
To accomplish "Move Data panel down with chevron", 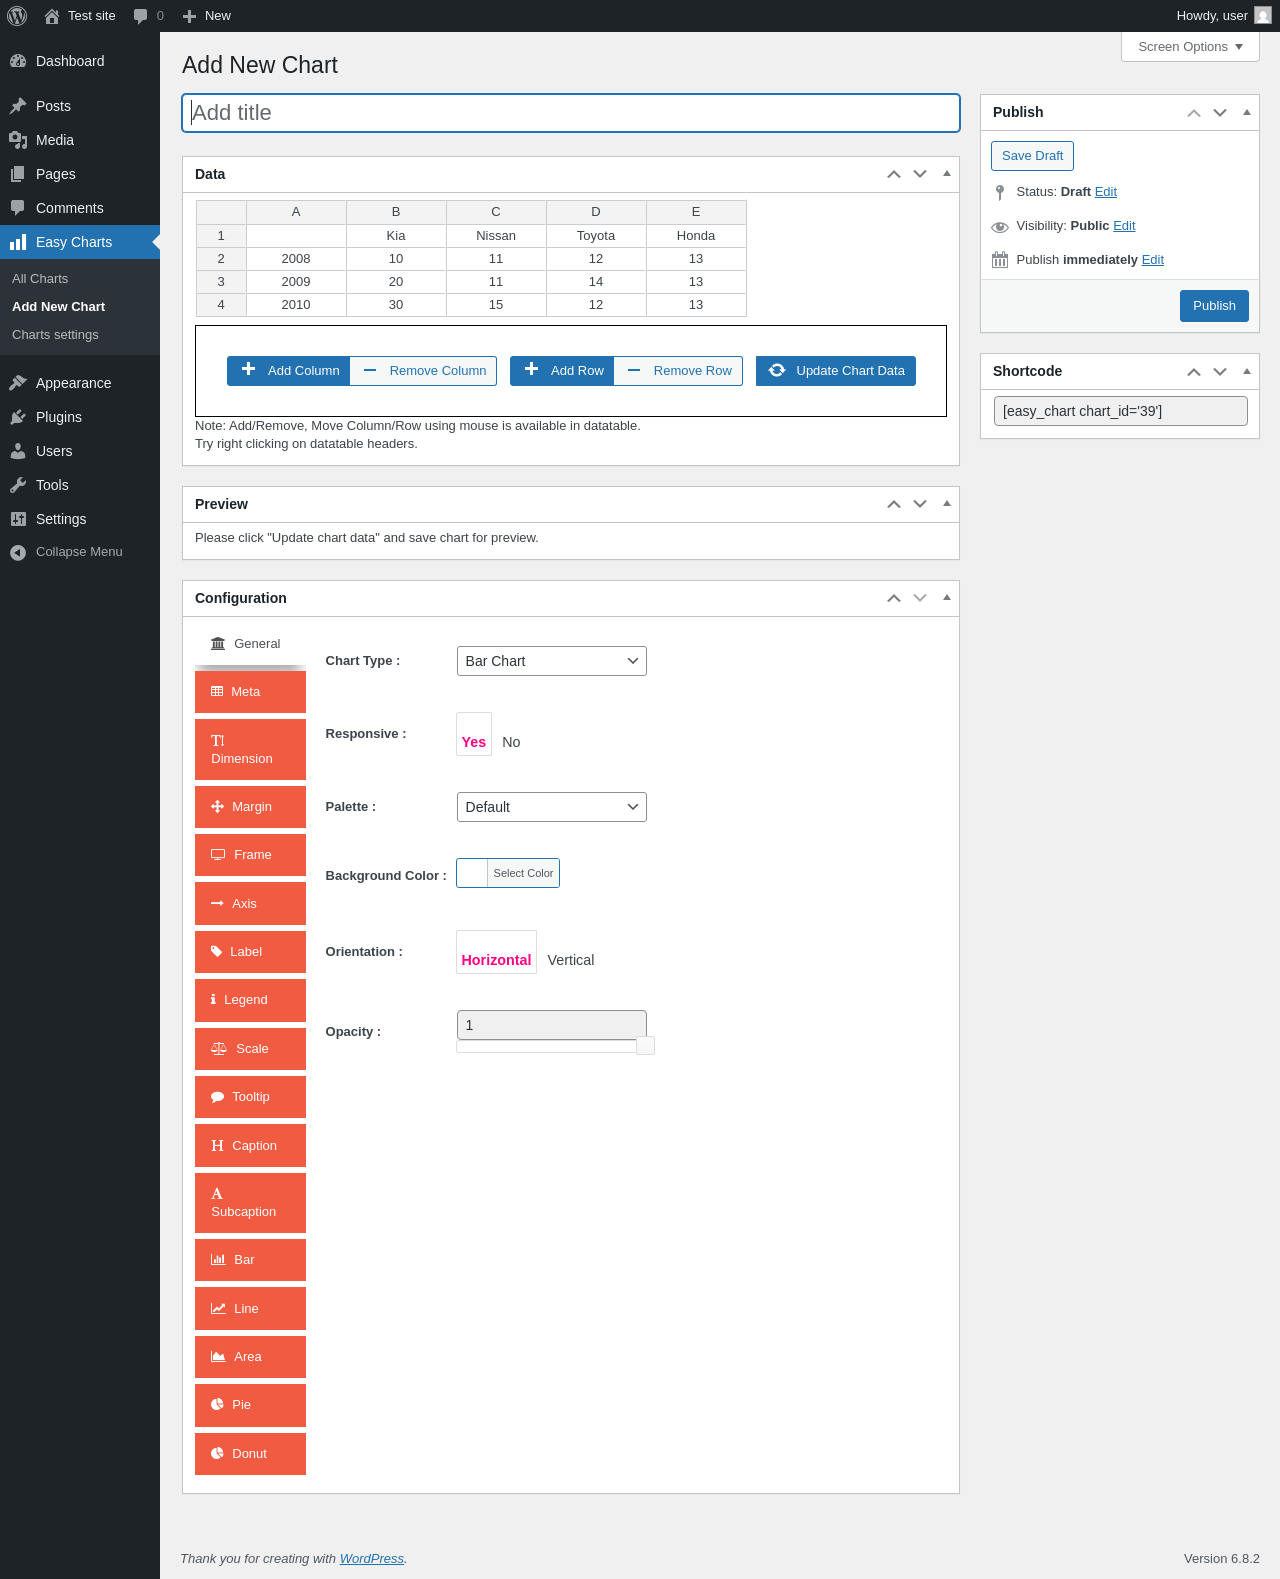I will click(x=920, y=174).
